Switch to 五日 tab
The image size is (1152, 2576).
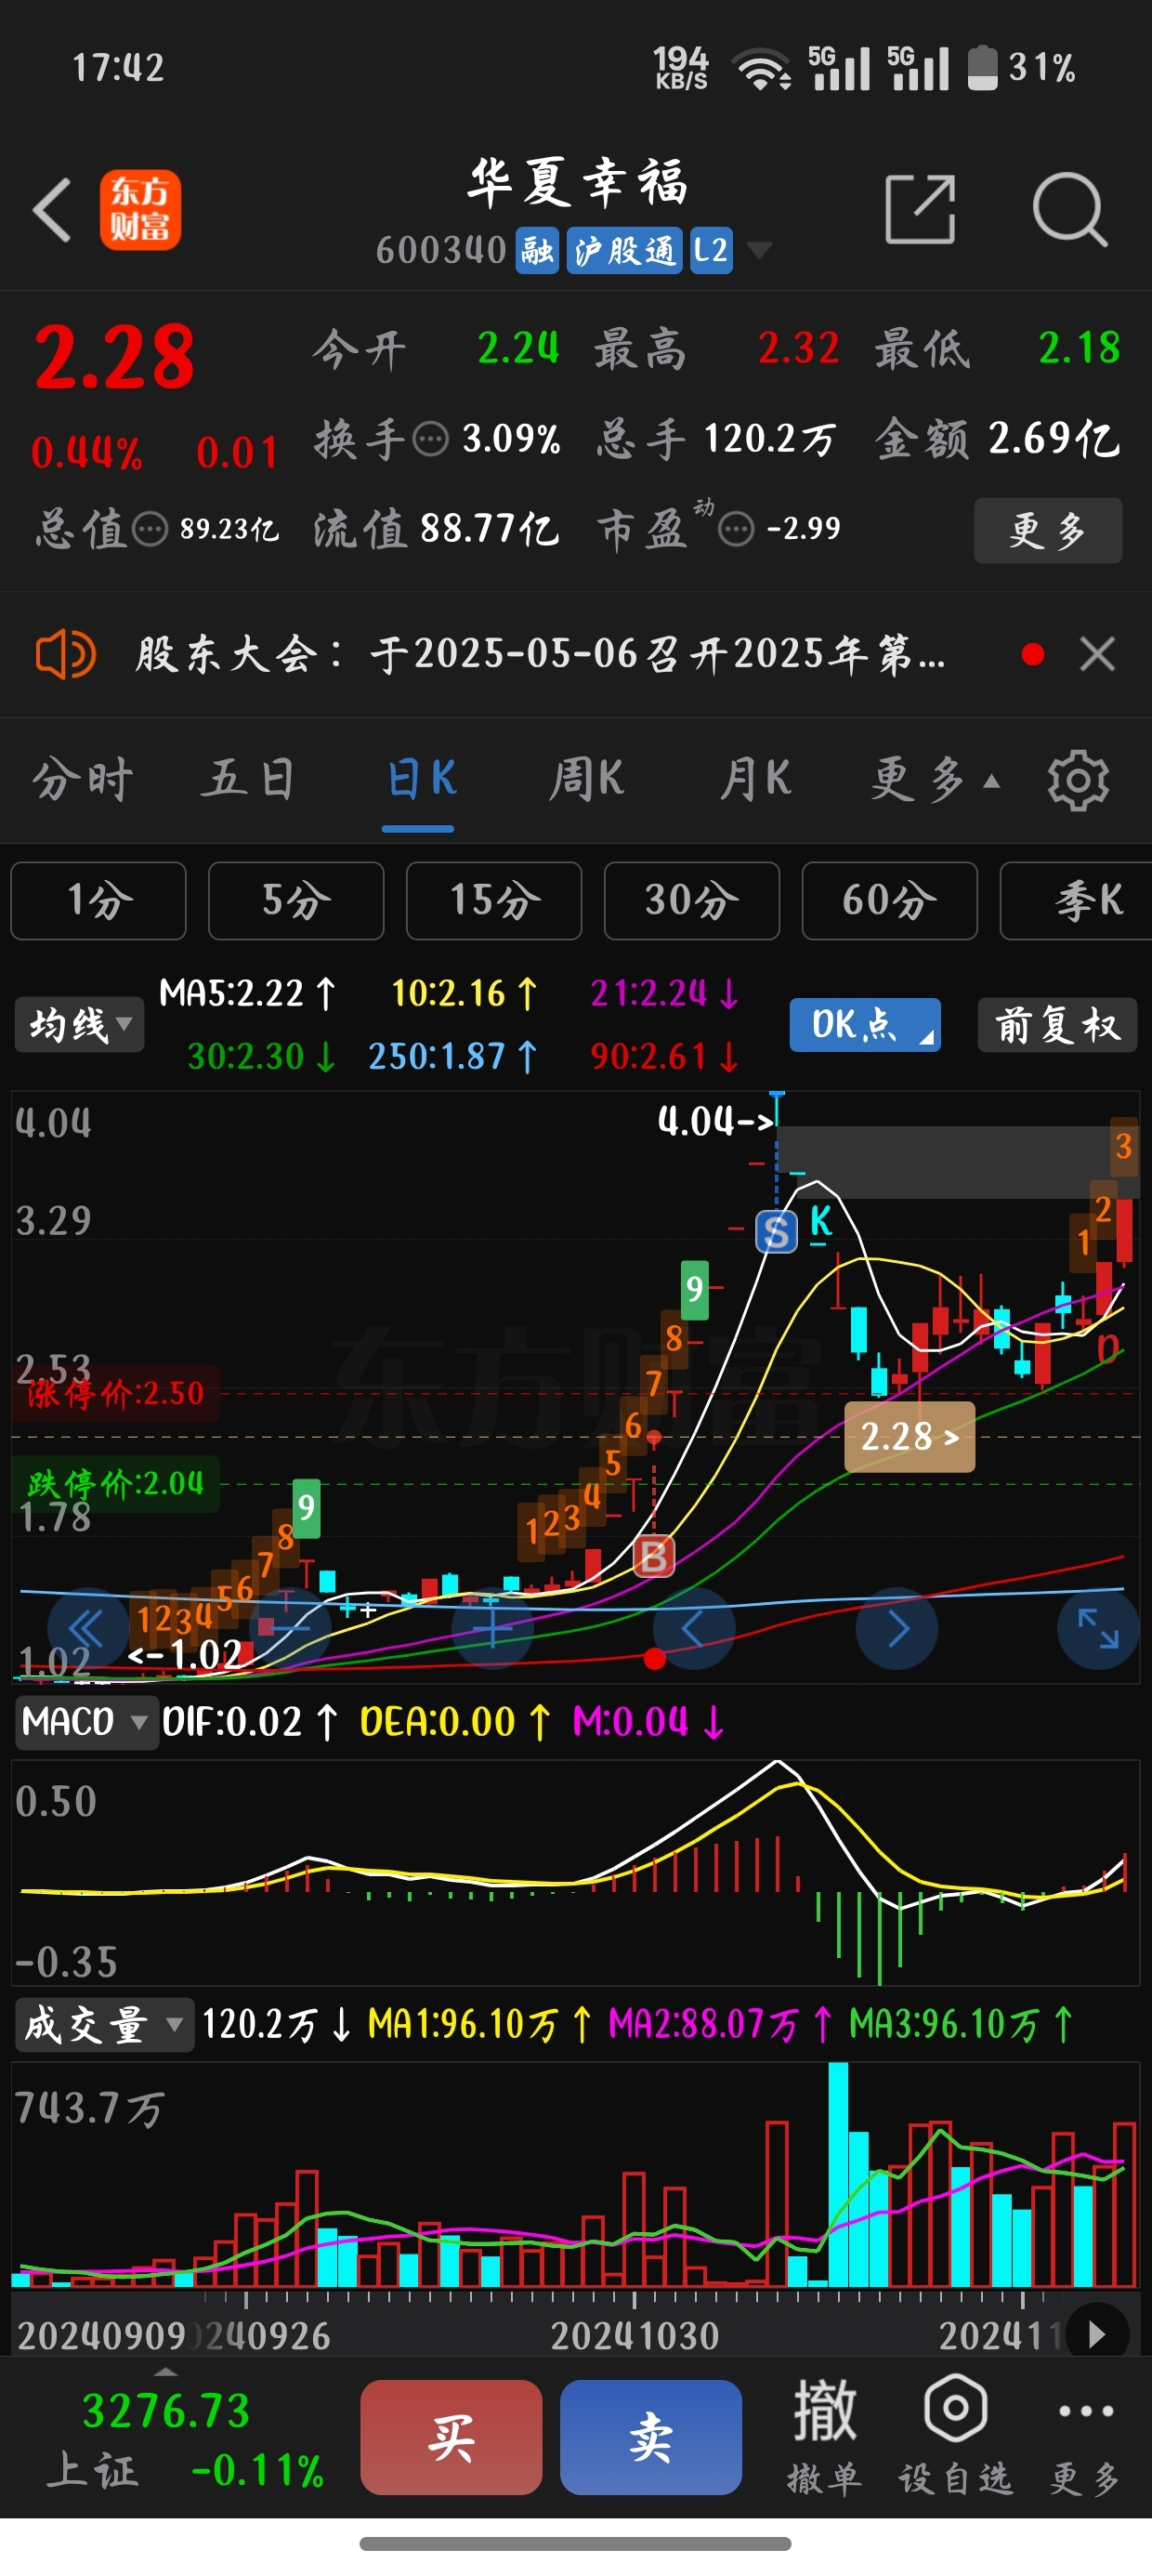[x=248, y=779]
